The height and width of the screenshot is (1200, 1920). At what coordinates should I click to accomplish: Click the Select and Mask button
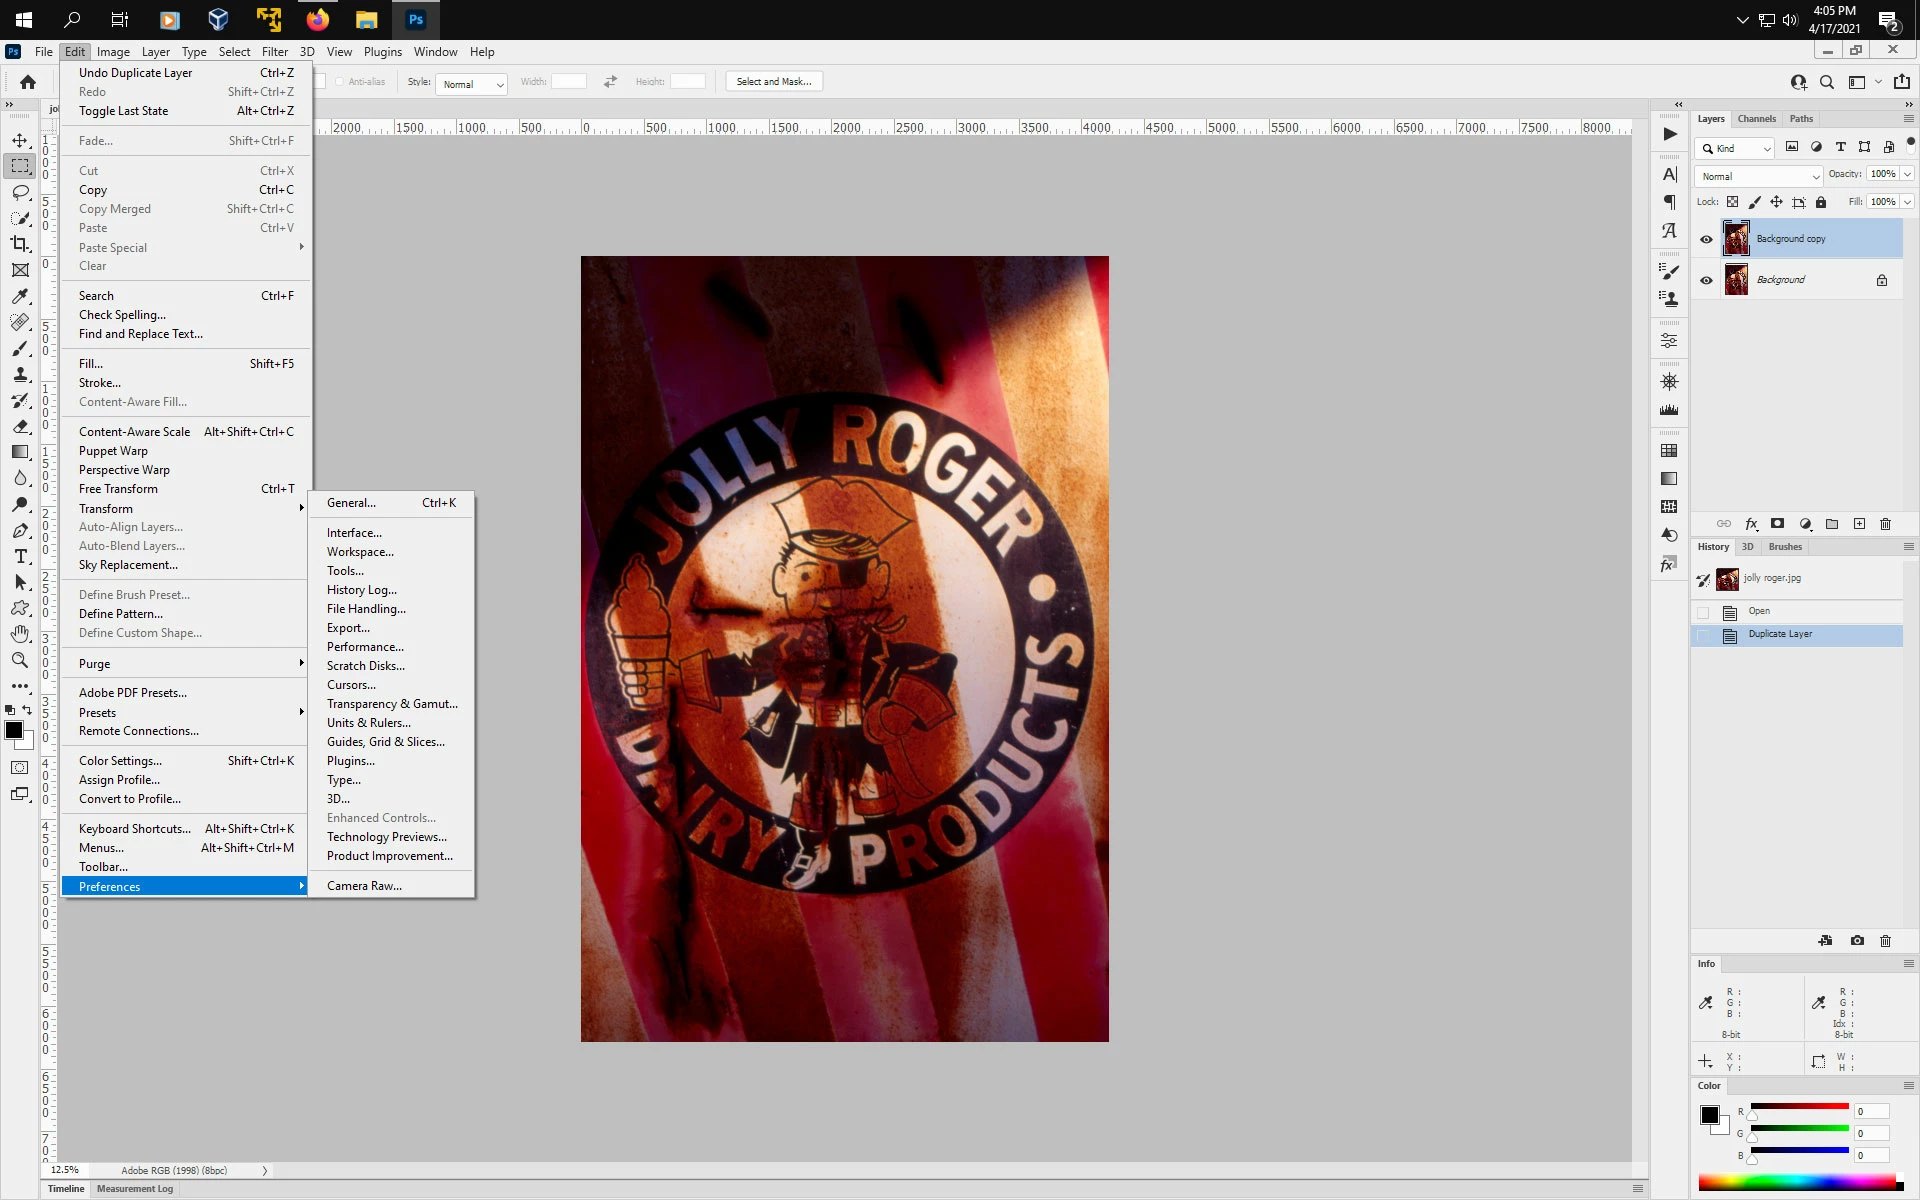tap(773, 82)
